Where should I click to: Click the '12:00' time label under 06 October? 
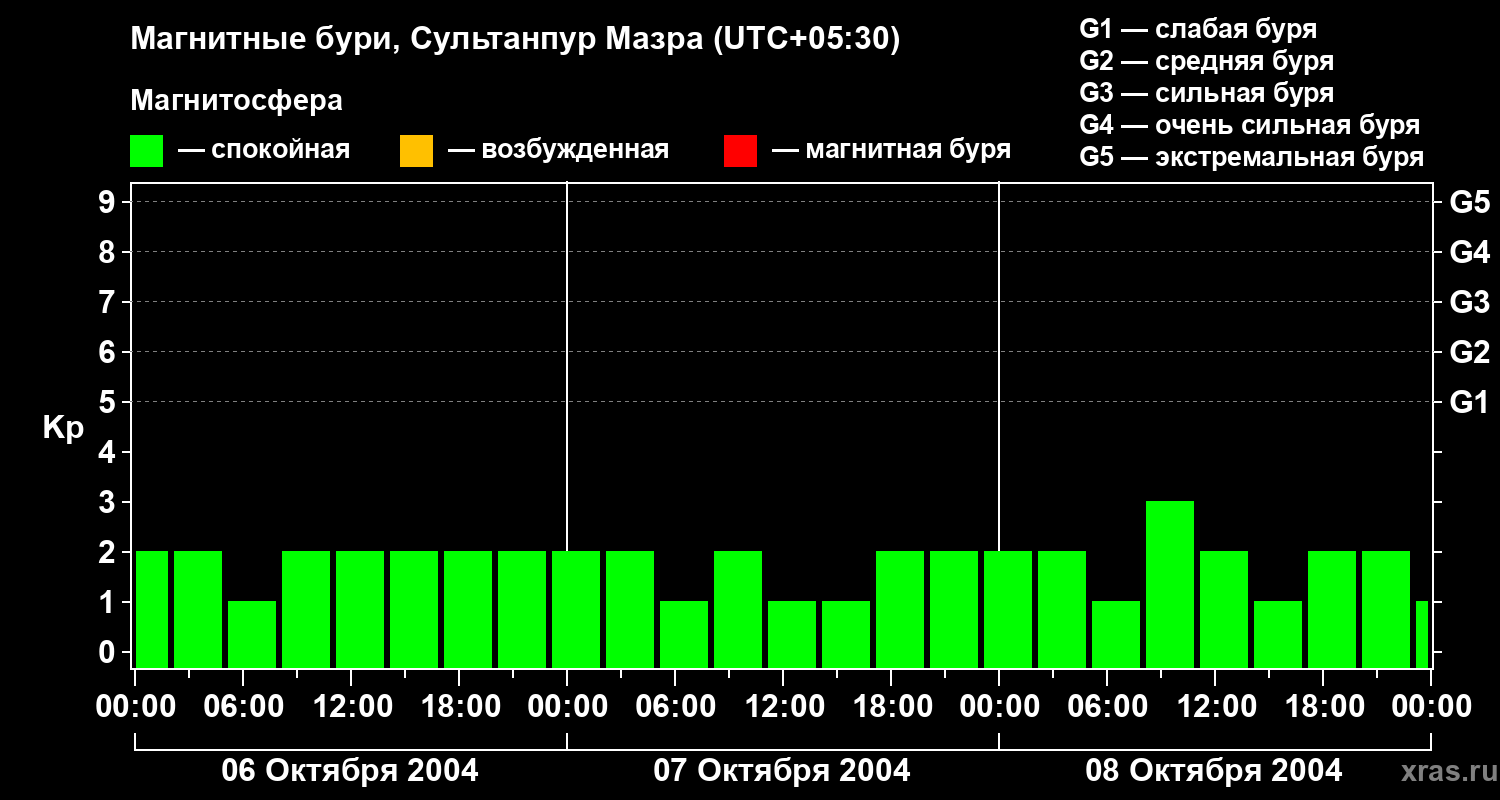point(352,707)
